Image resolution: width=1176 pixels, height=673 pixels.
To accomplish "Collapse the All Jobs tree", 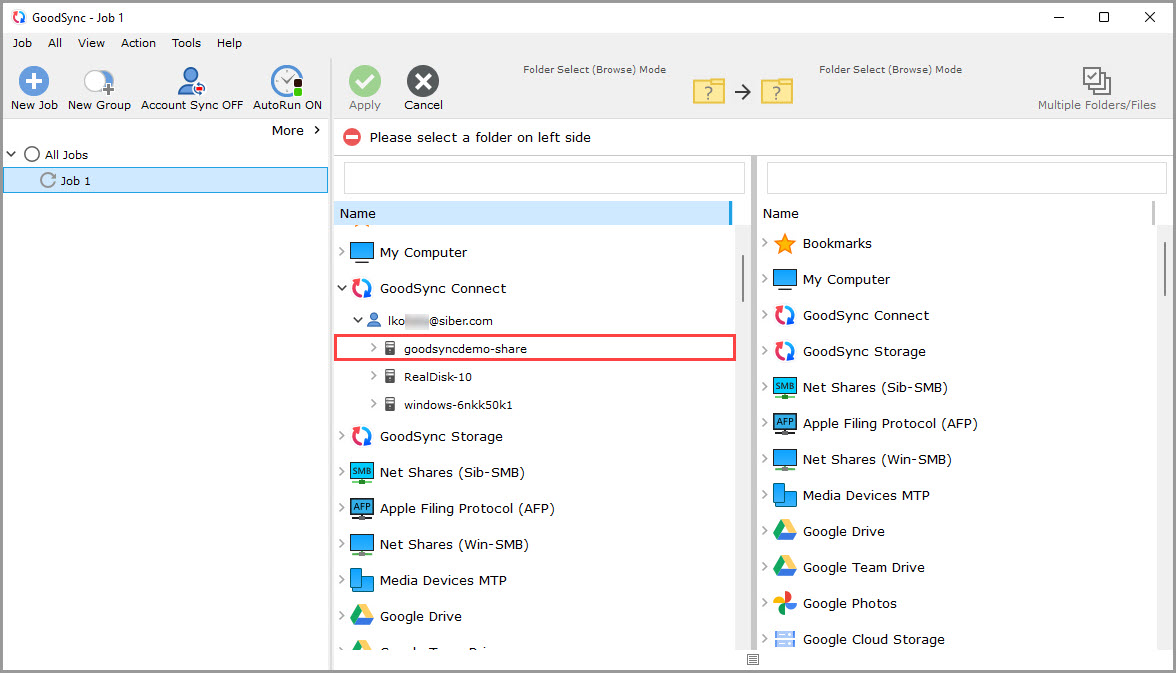I will [11, 154].
